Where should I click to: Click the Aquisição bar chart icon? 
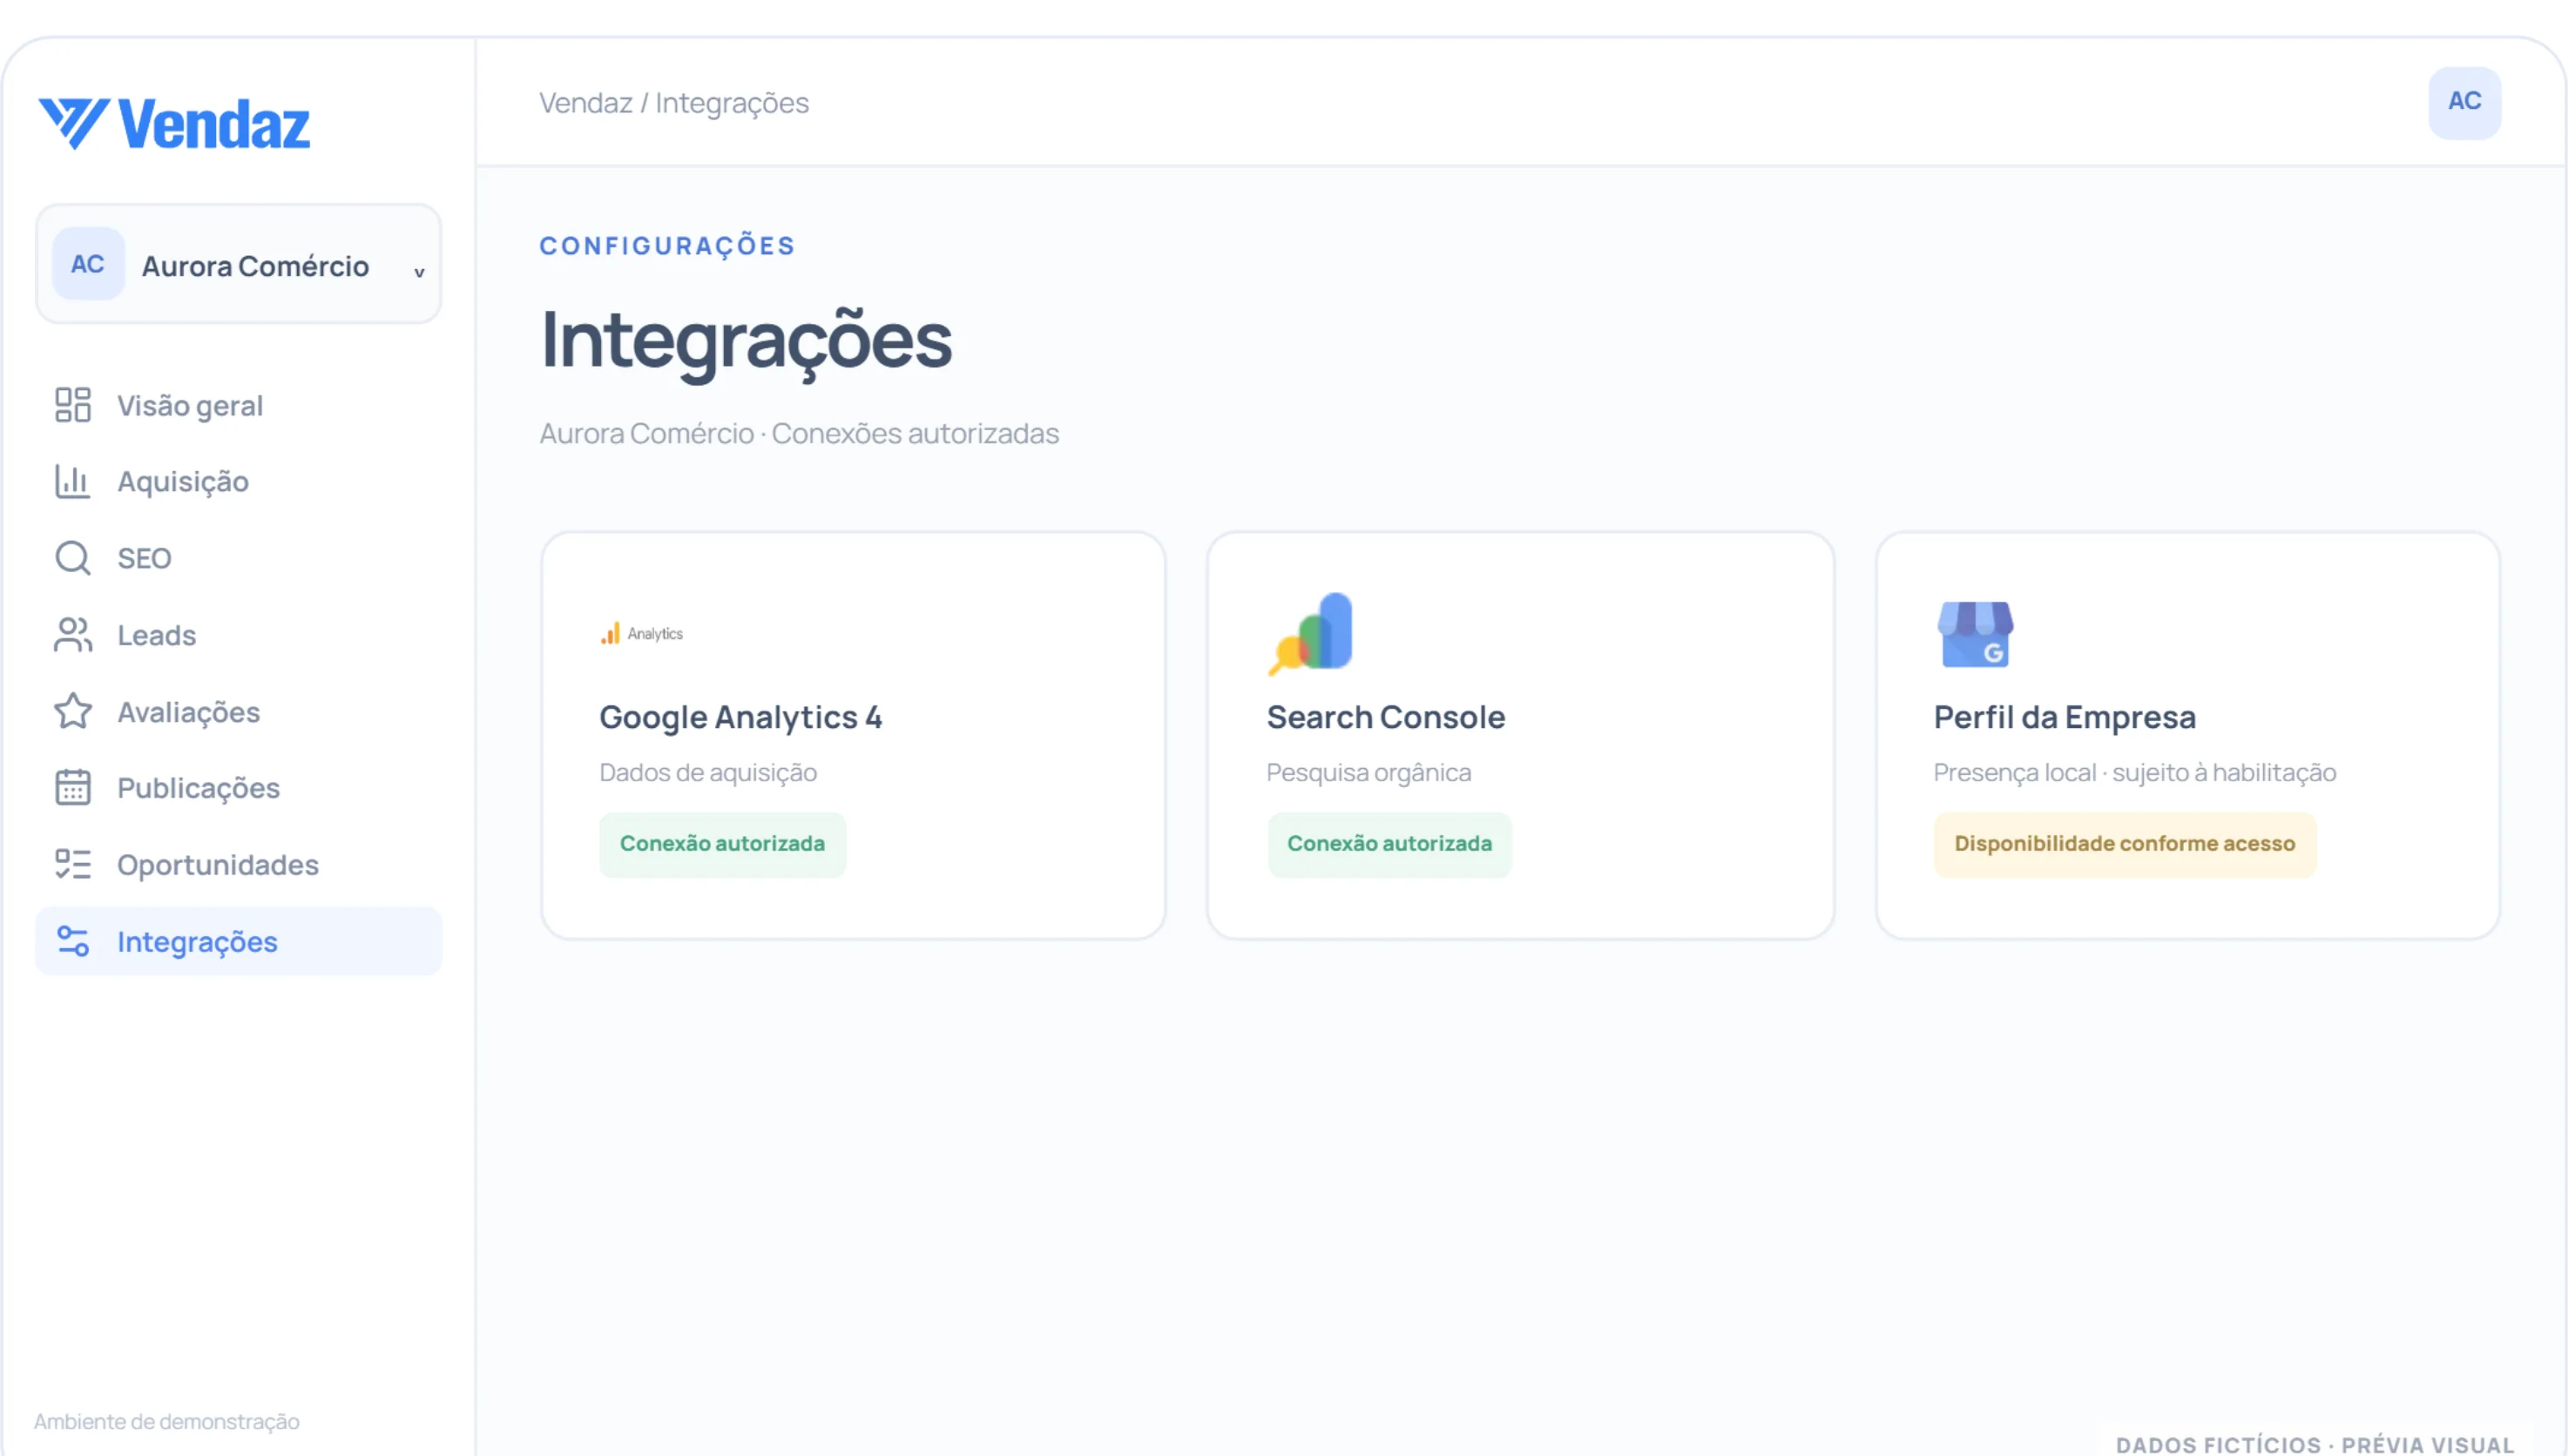72,481
